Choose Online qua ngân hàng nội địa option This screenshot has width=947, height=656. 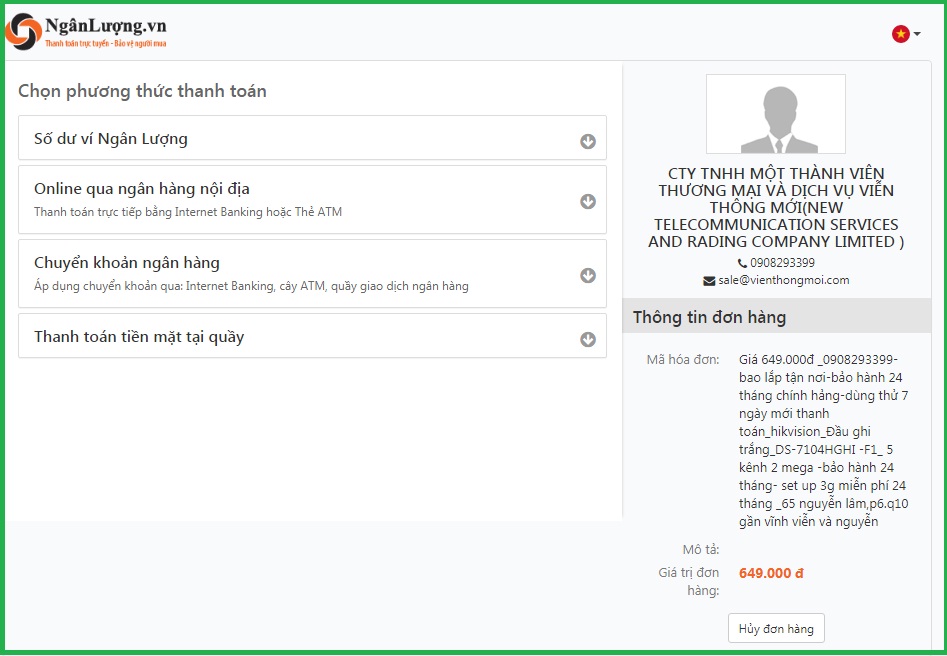click(x=142, y=189)
